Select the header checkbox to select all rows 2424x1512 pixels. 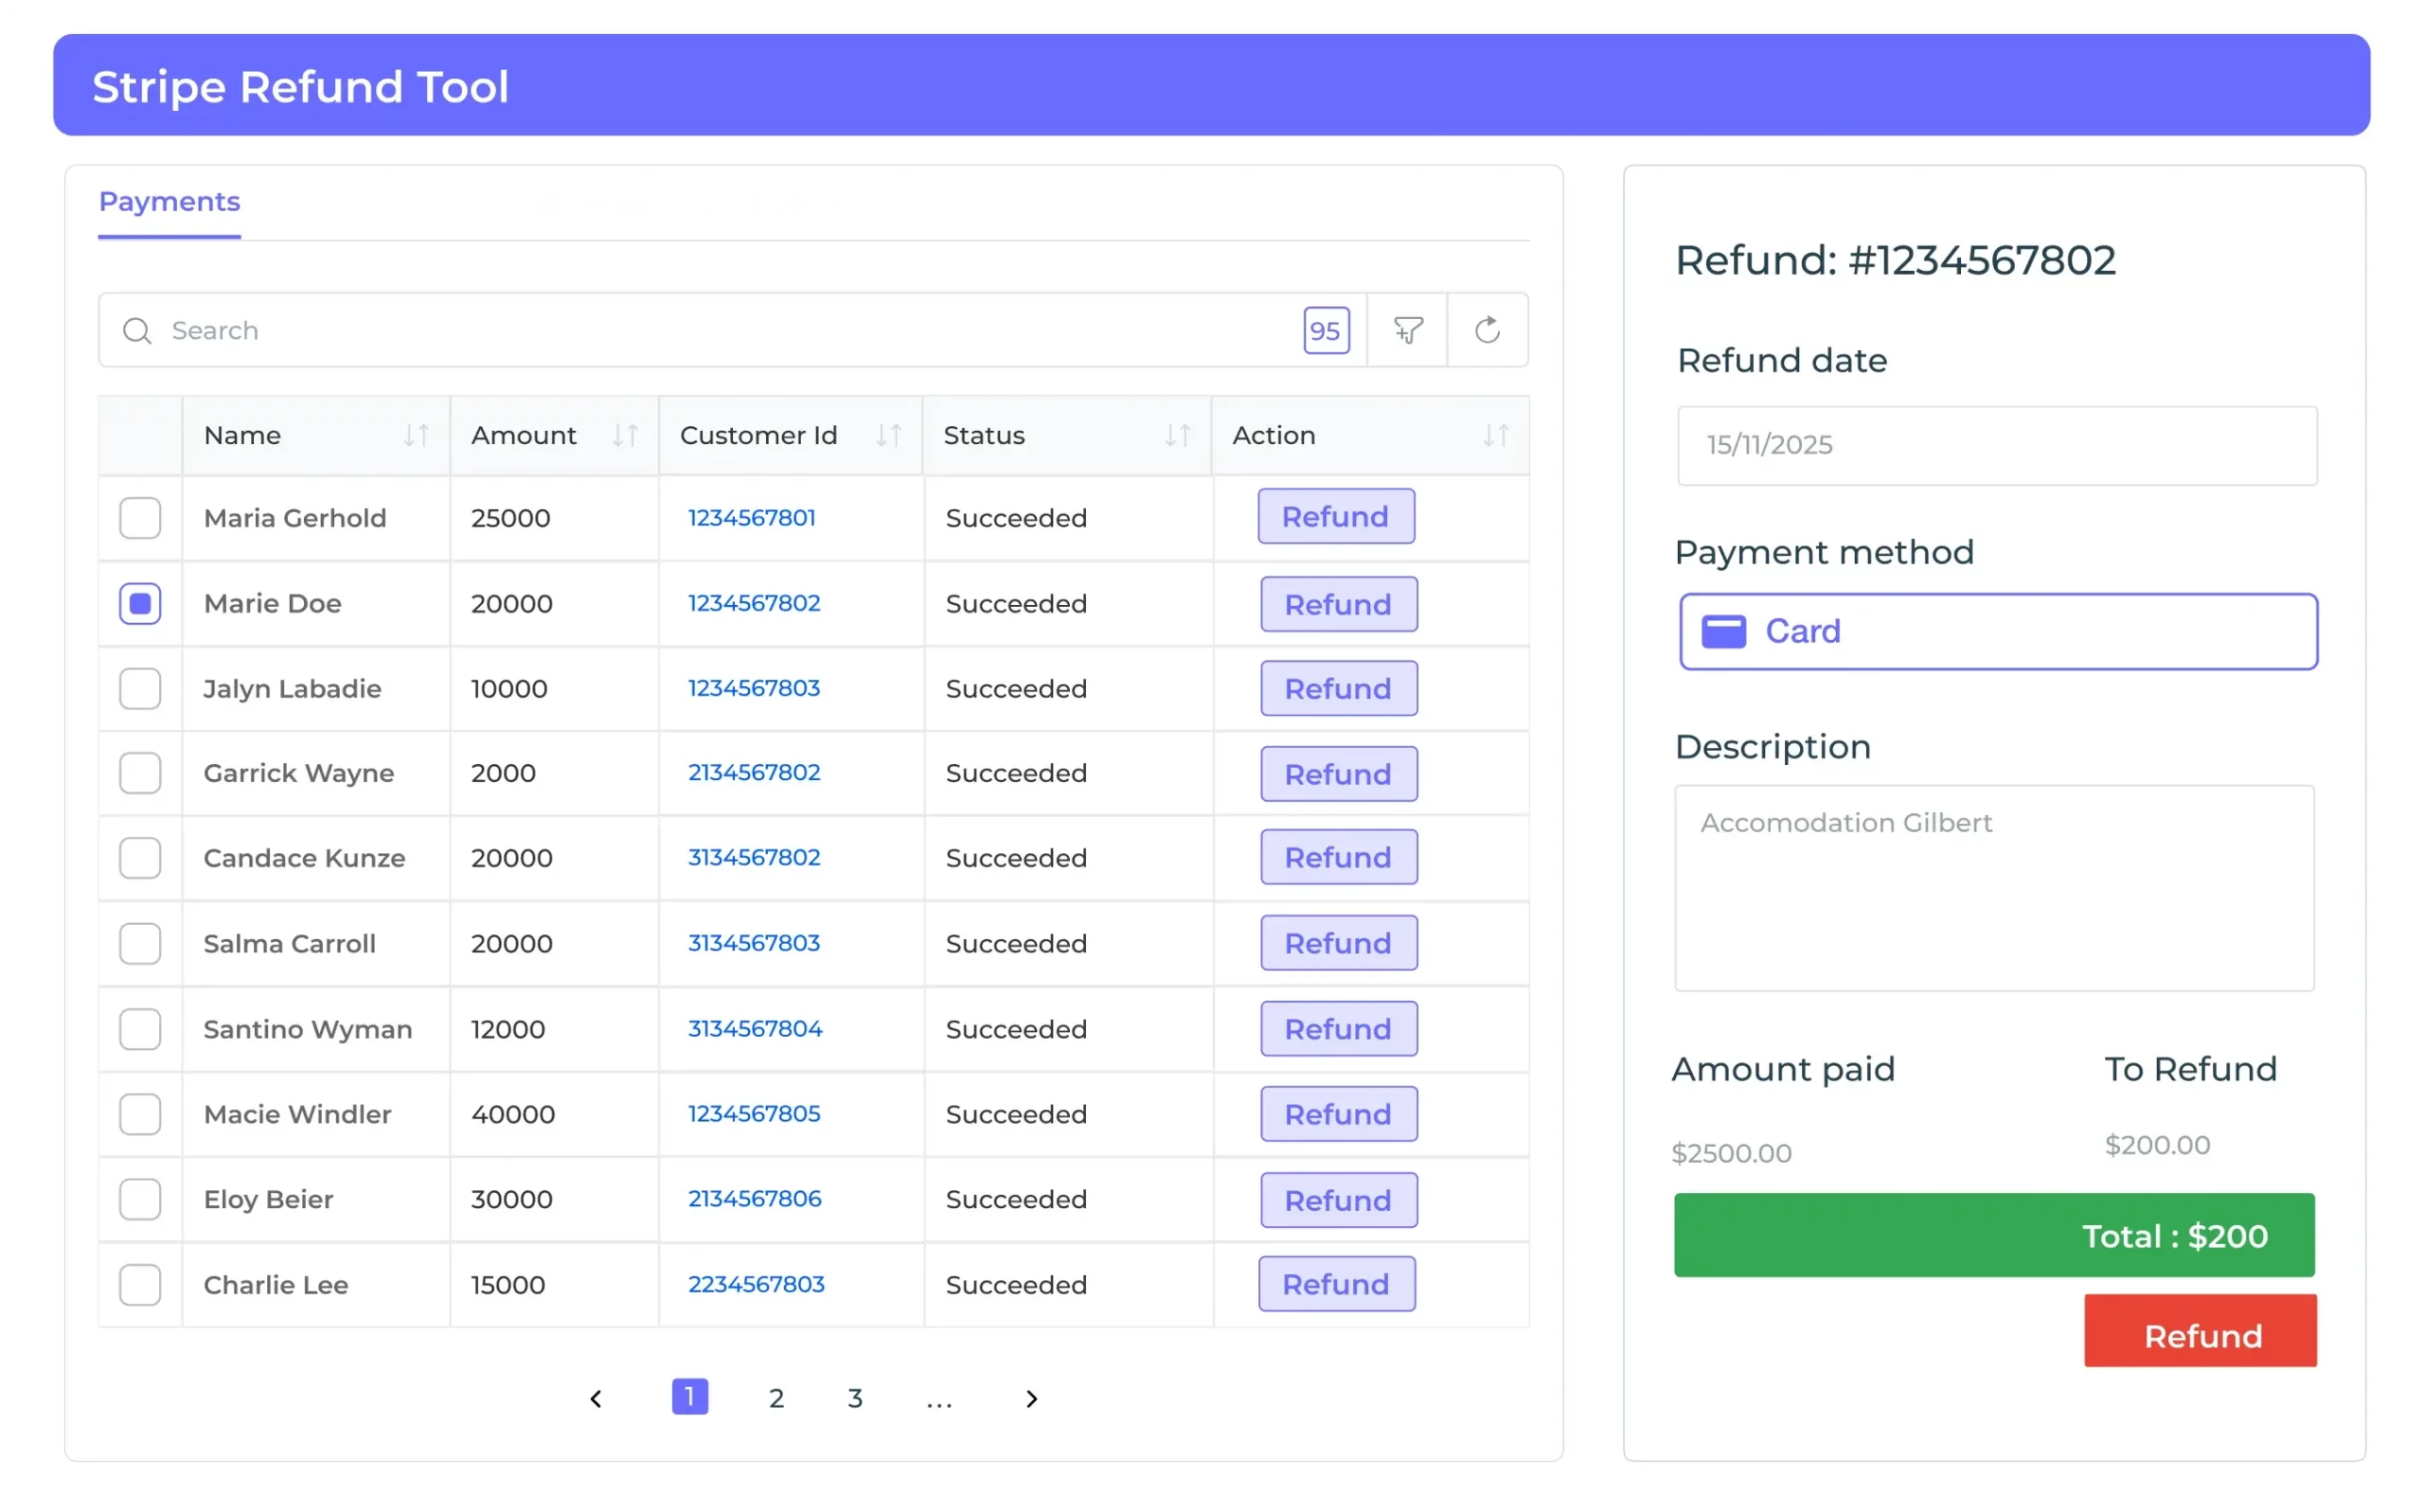point(140,435)
